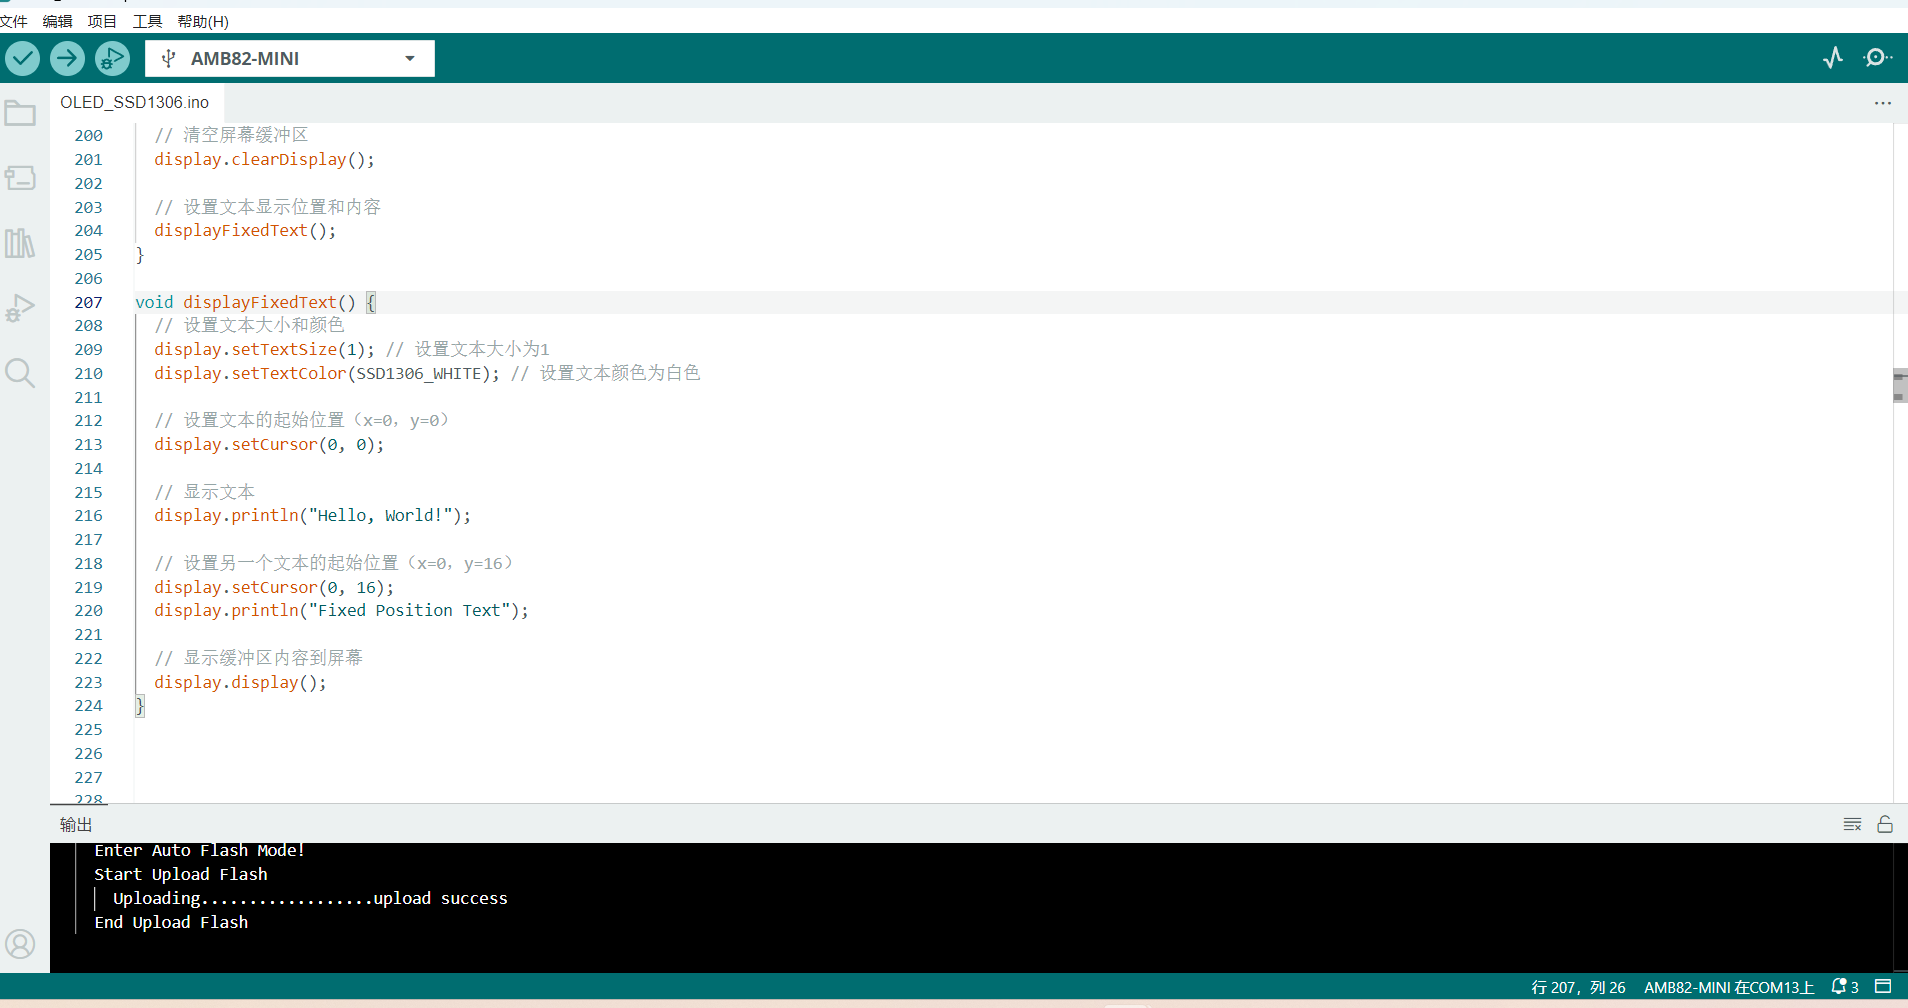Open the Debug sidebar panel icon

[x=20, y=308]
